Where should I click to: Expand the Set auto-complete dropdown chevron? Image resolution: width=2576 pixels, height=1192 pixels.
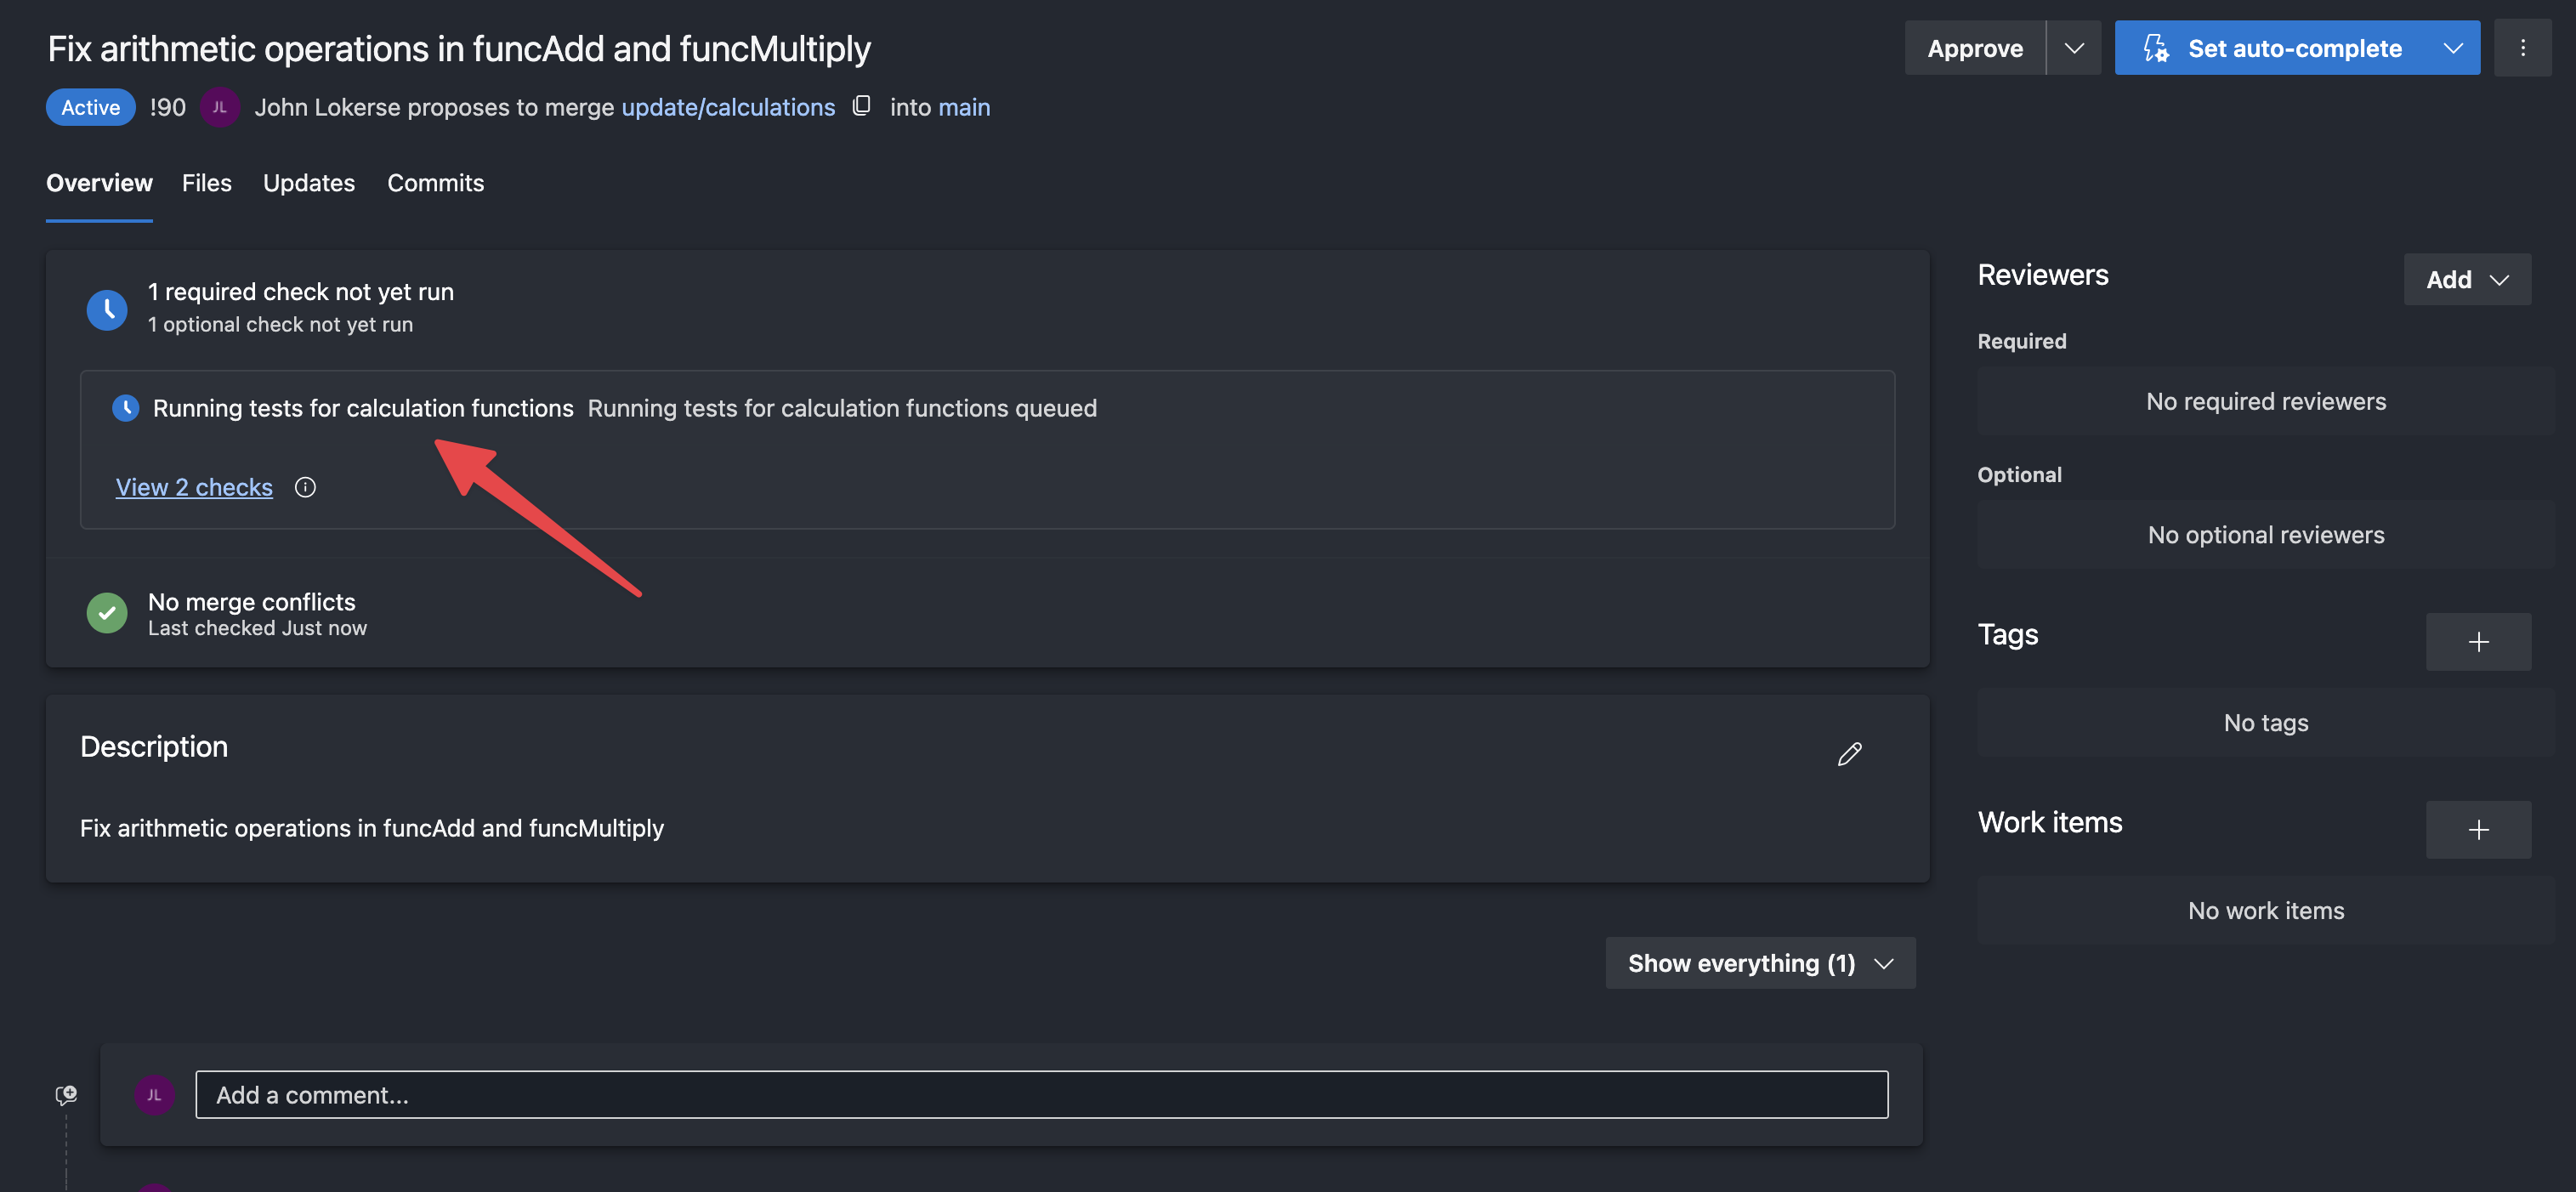(x=2452, y=48)
